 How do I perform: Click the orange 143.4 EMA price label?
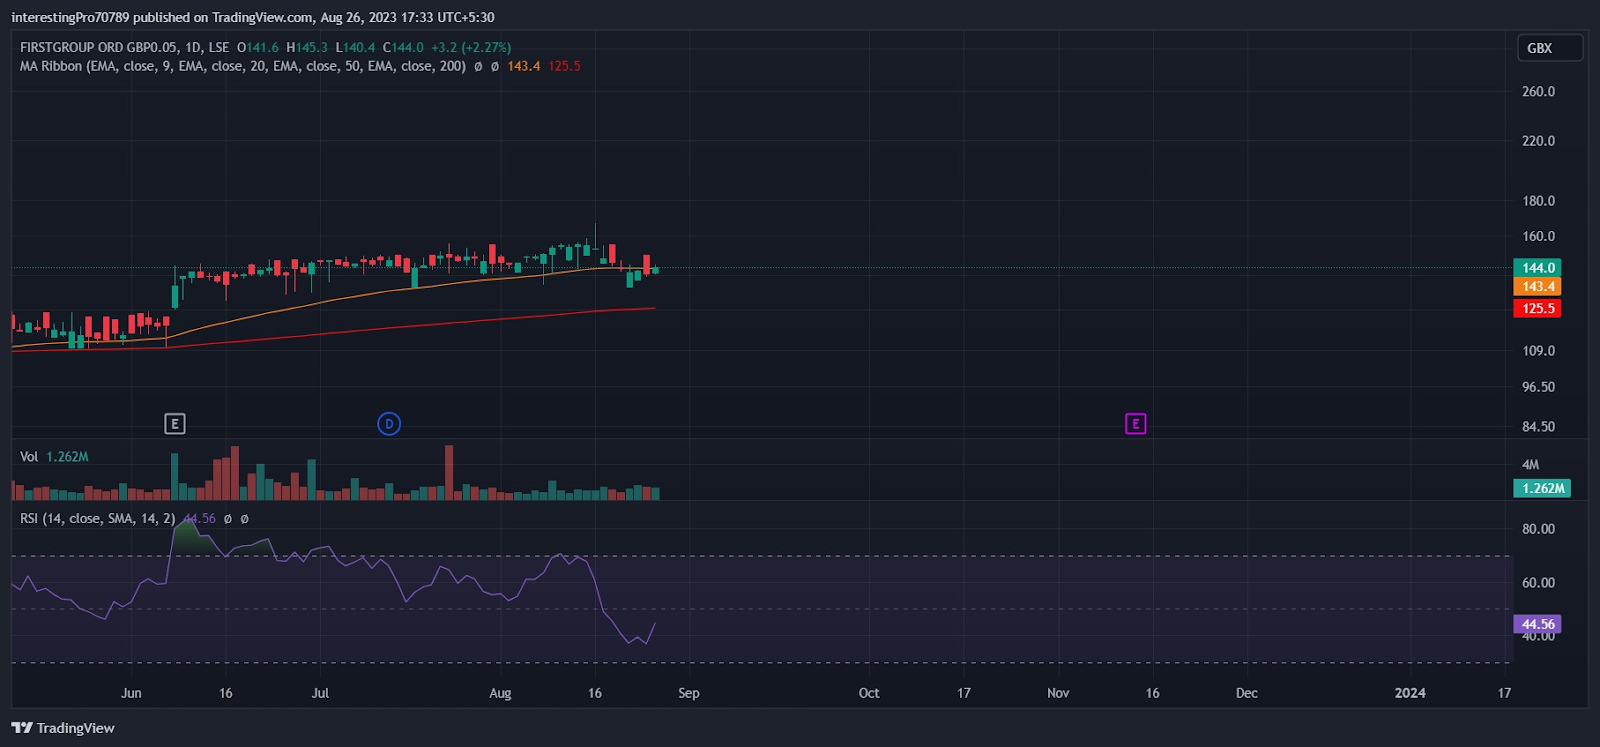pyautogui.click(x=1538, y=287)
